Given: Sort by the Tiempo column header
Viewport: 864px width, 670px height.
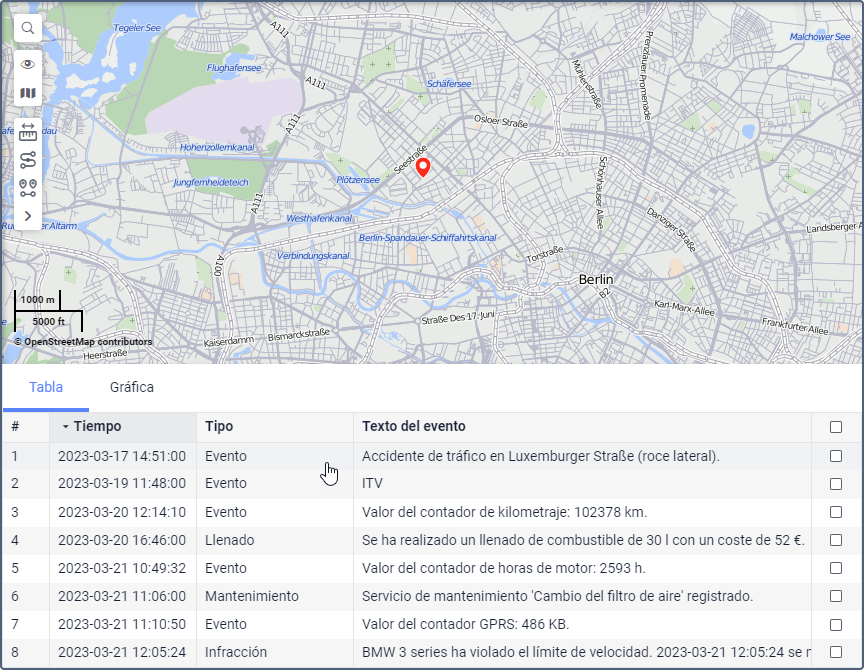Looking at the screenshot, I should 123,426.
